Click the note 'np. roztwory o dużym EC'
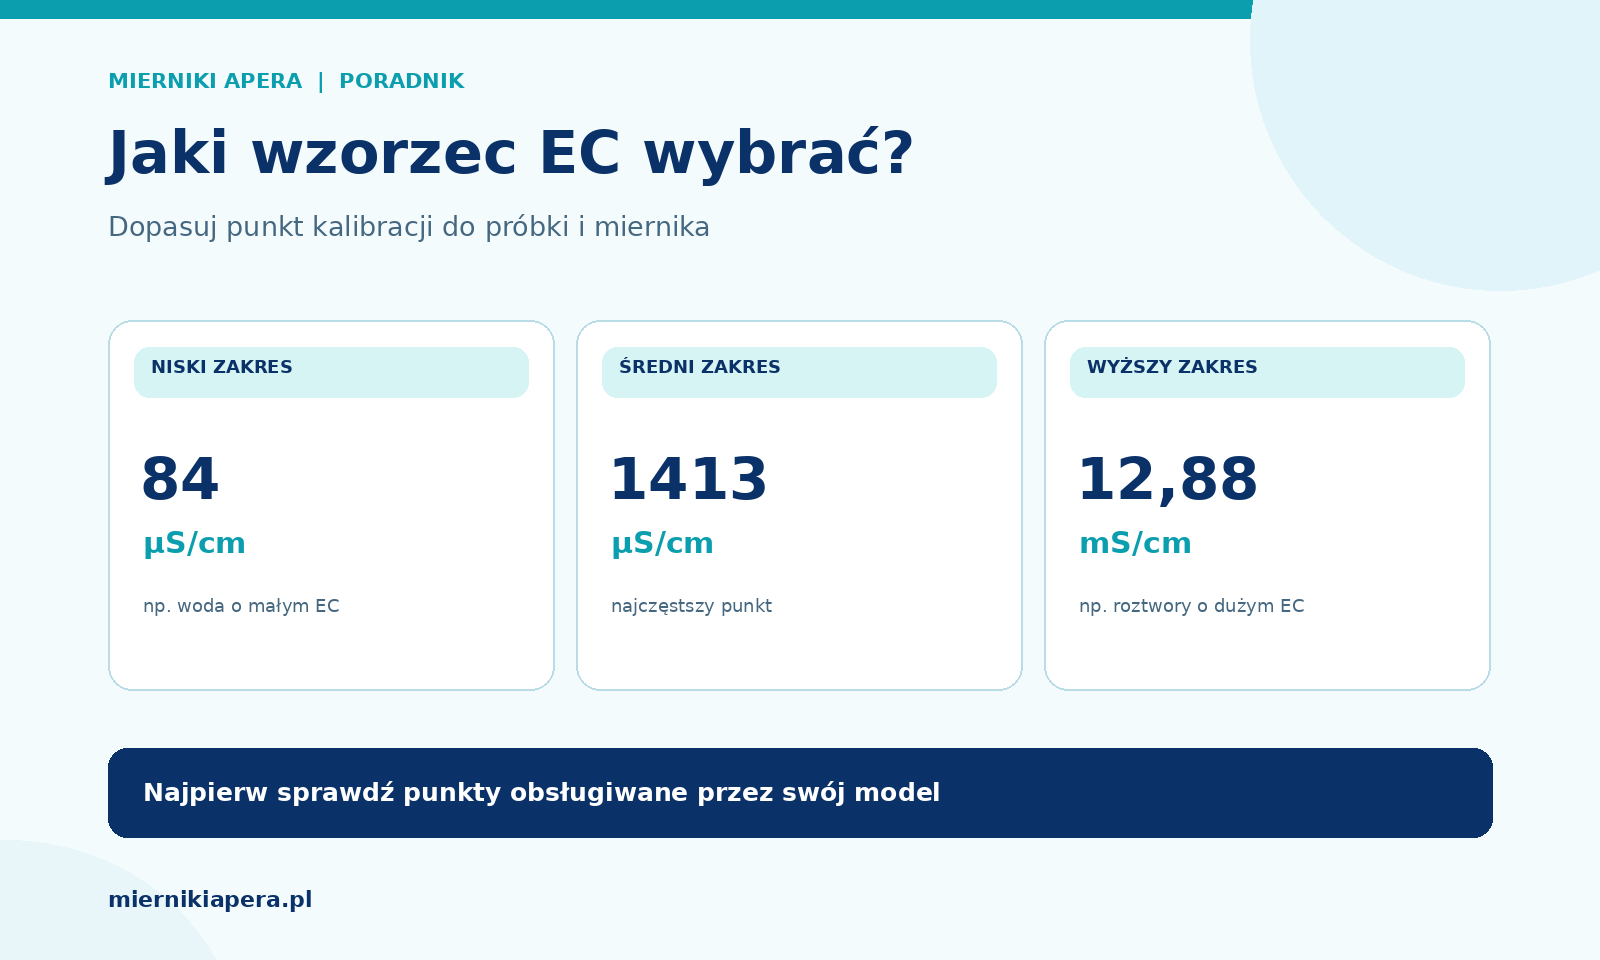The height and width of the screenshot is (960, 1600). pyautogui.click(x=1191, y=606)
